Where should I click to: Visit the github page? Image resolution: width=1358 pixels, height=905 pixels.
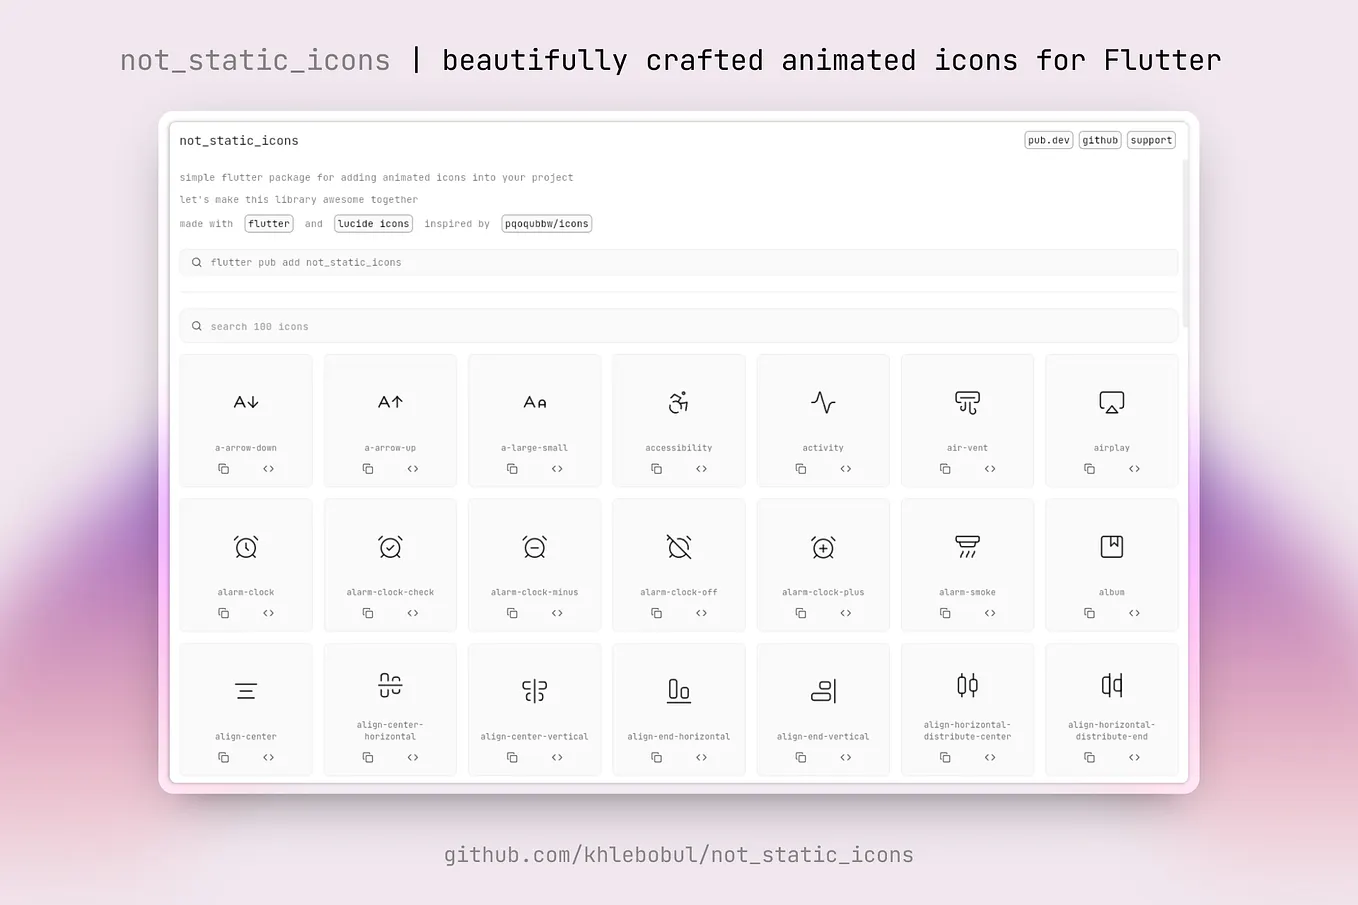(x=1099, y=139)
